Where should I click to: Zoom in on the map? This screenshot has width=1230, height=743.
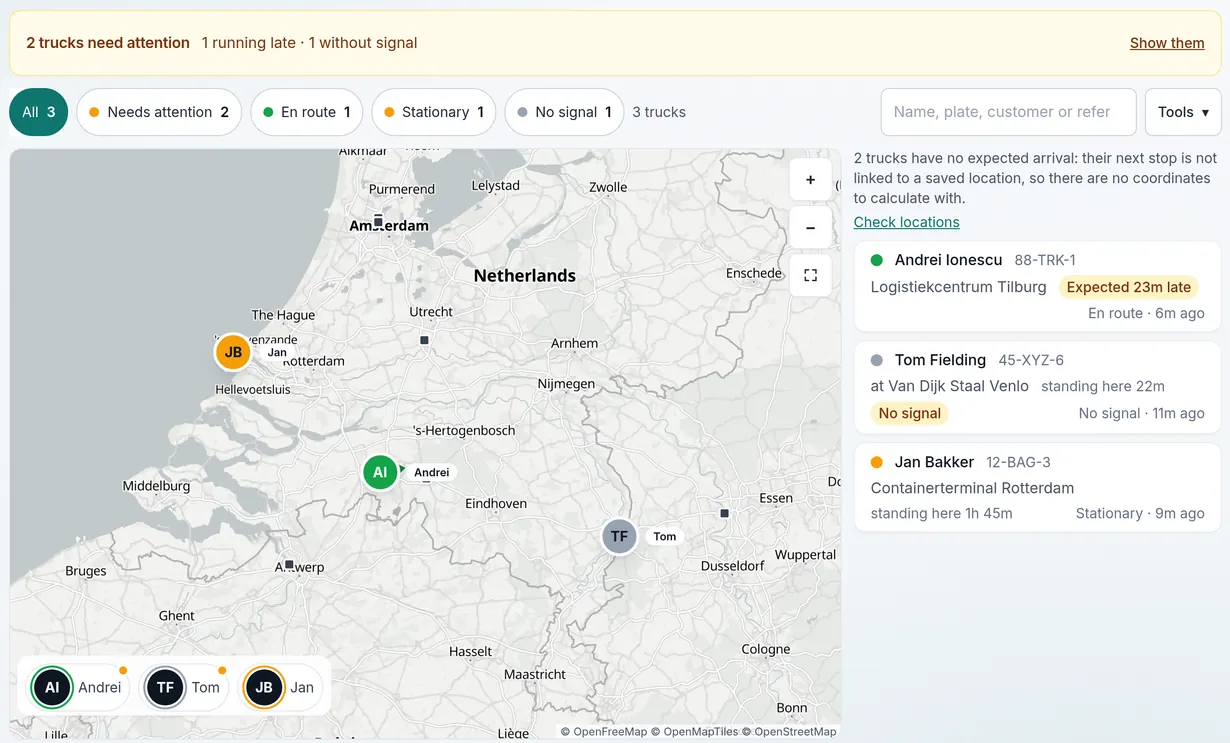pos(810,180)
